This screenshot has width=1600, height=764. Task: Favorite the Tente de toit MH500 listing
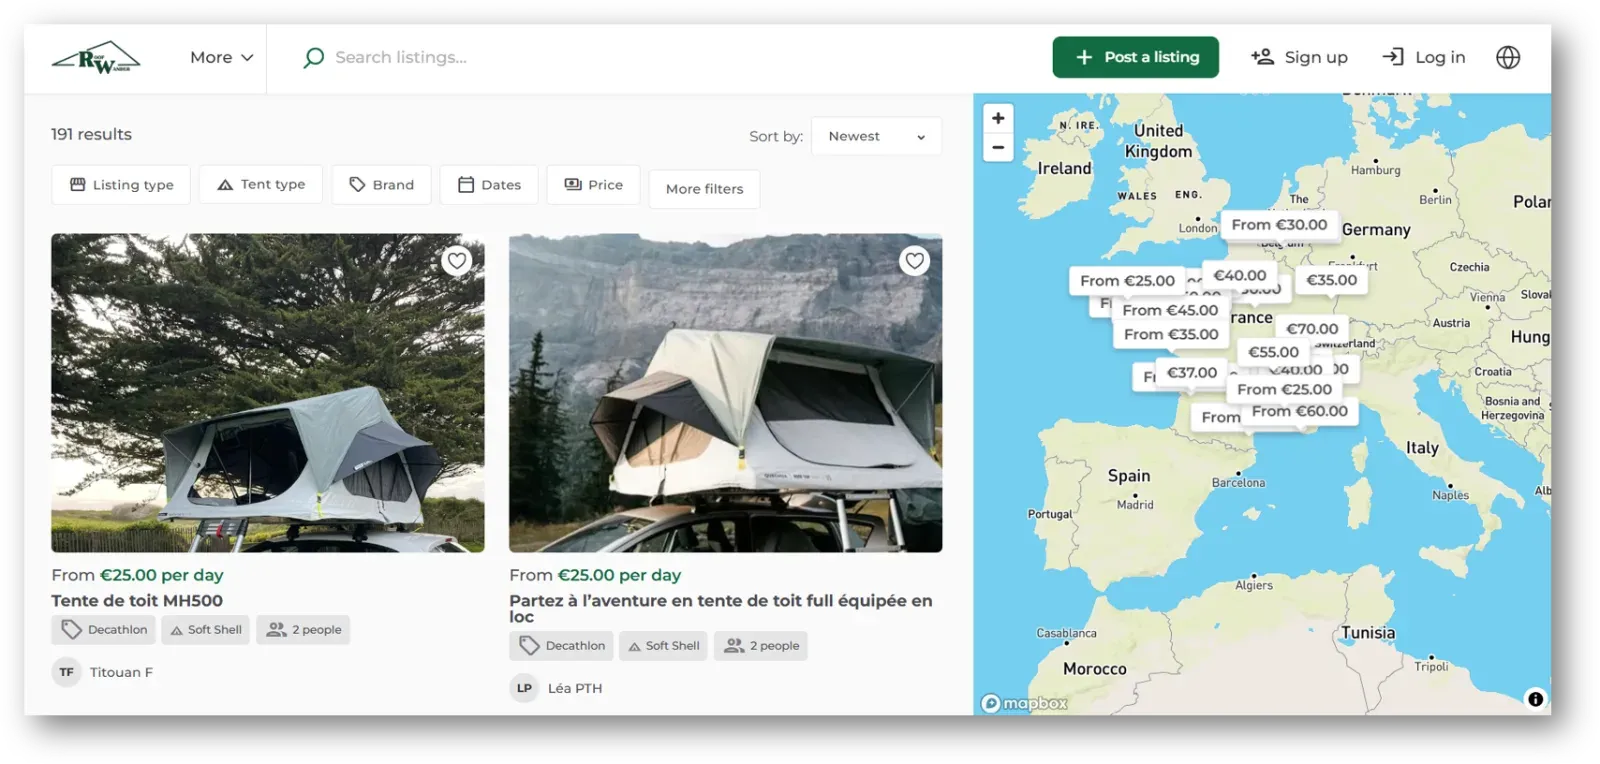[x=457, y=261]
